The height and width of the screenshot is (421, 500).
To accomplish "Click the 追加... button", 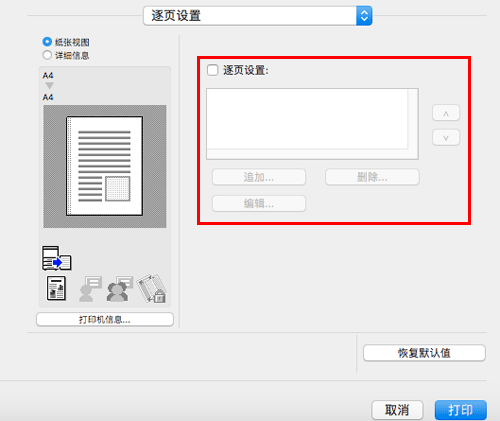I will coord(259,177).
